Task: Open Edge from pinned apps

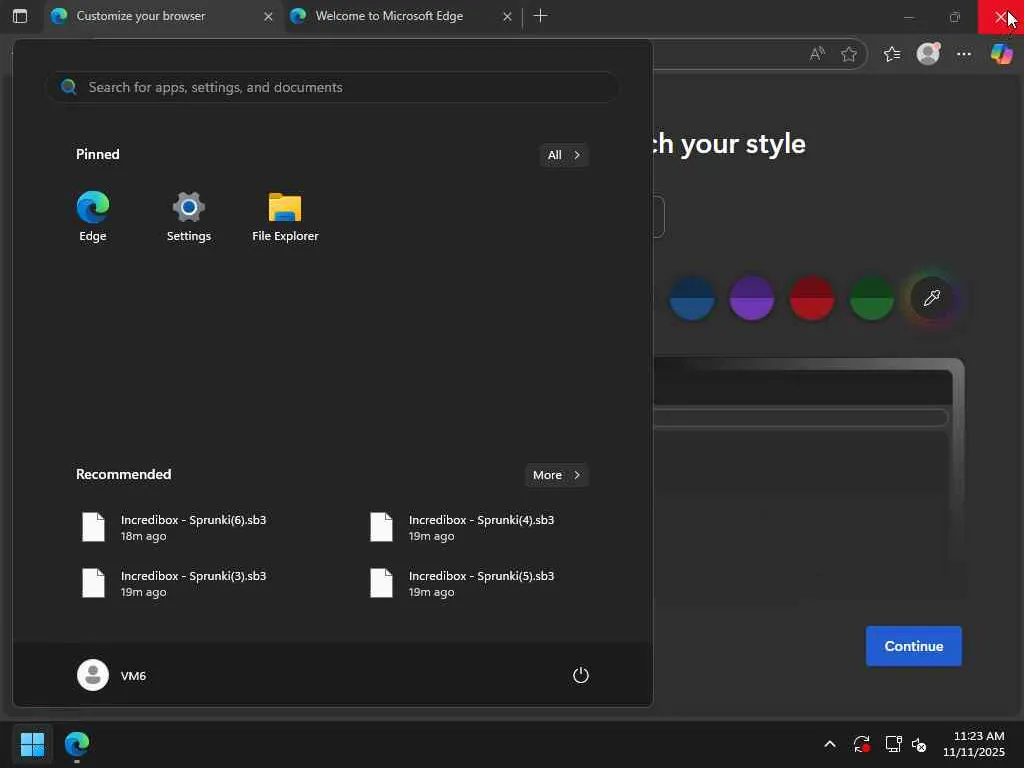Action: click(x=93, y=217)
